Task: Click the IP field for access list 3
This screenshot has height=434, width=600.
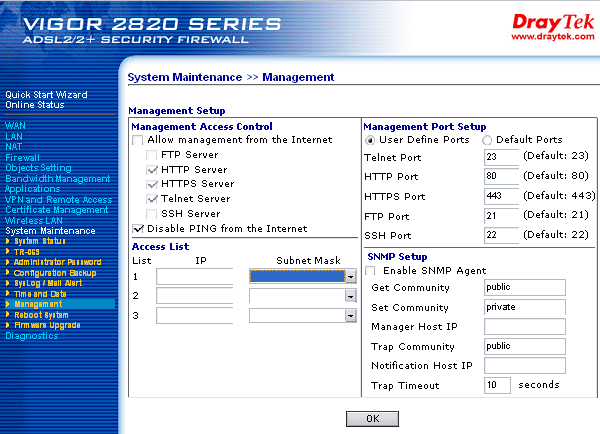Action: 194,316
